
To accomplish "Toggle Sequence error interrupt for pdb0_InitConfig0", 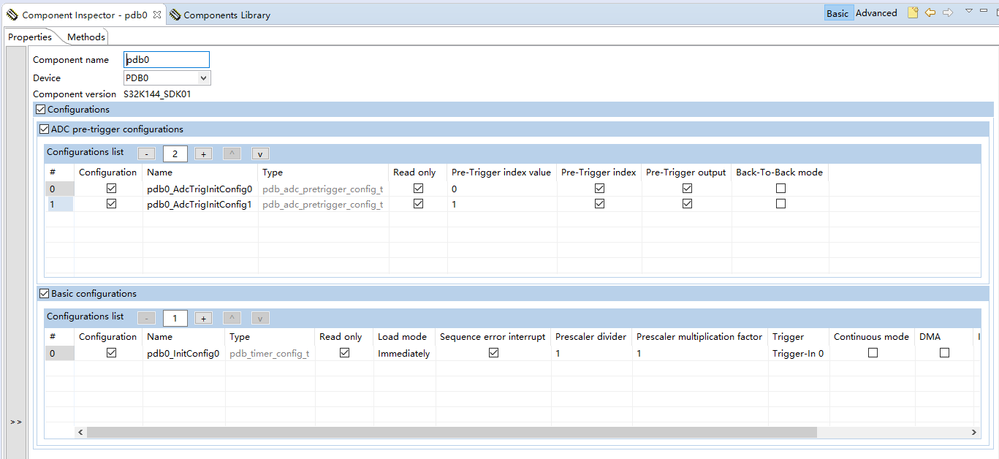I will (493, 353).
